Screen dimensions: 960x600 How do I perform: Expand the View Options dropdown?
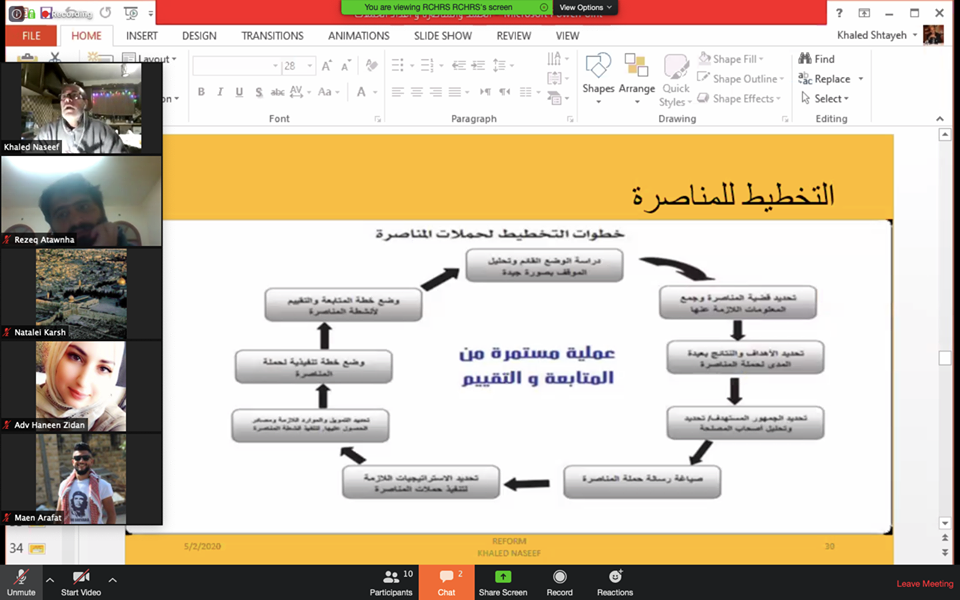586,7
